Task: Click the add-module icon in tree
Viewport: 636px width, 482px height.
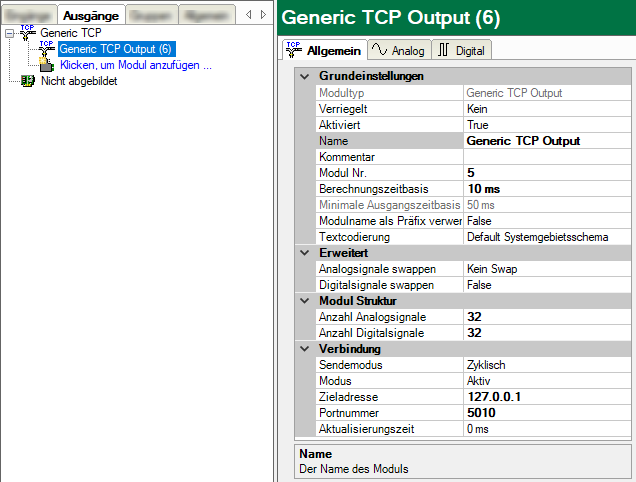Action: click(x=47, y=65)
